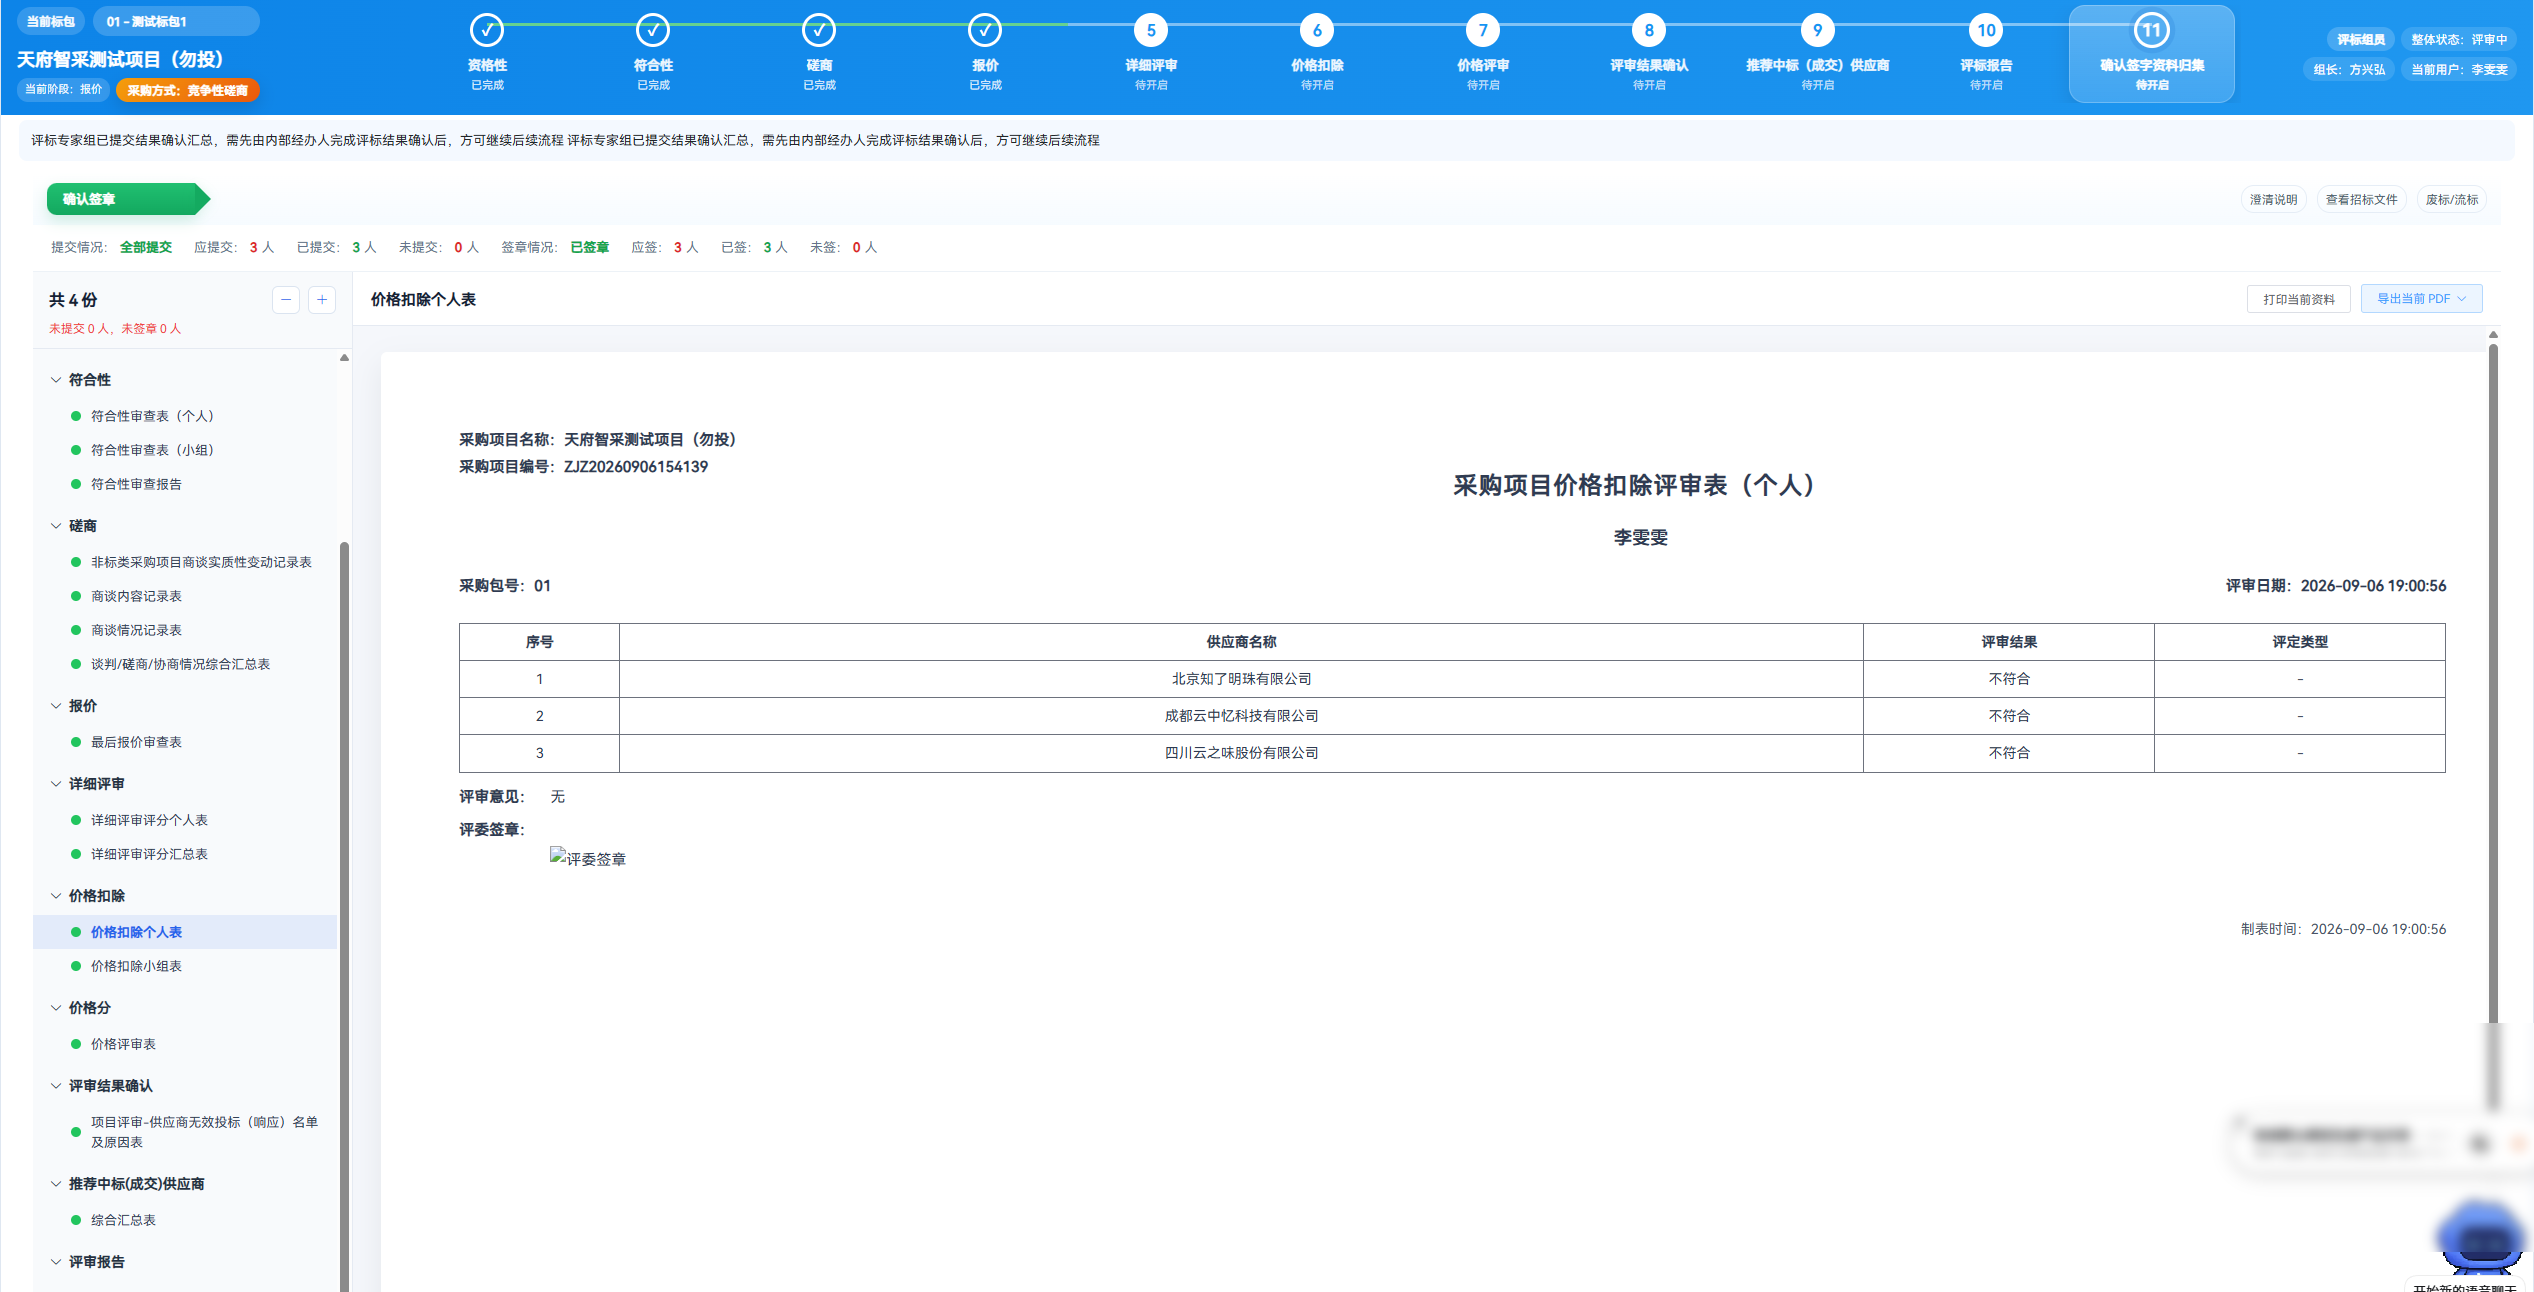Open 综合汇总表 document
Image resolution: width=2534 pixels, height=1292 pixels.
123,1220
